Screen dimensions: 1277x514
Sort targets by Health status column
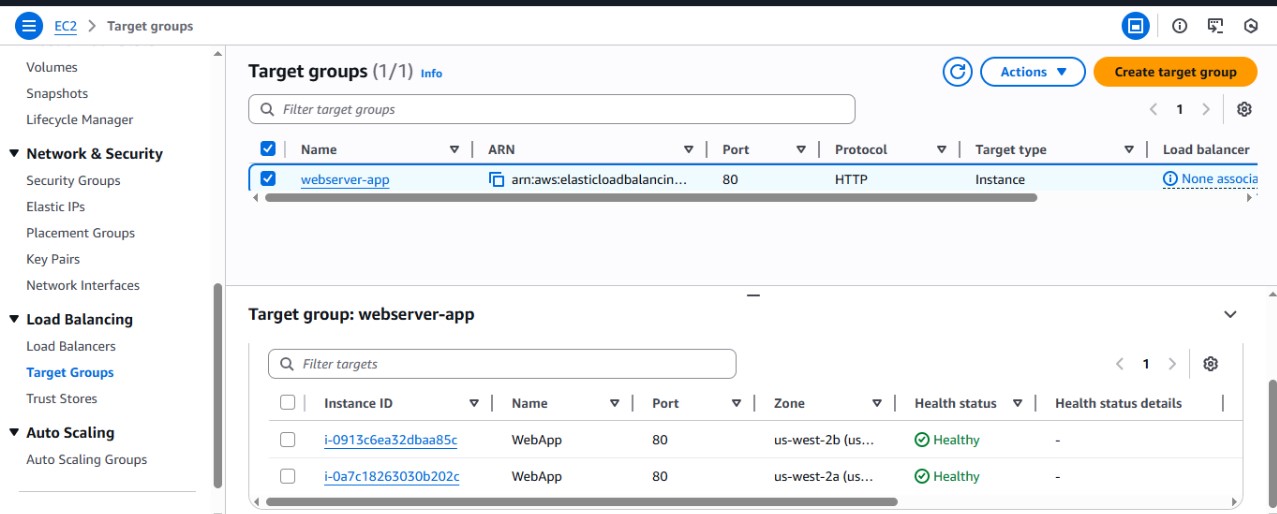pyautogui.click(x=1017, y=404)
